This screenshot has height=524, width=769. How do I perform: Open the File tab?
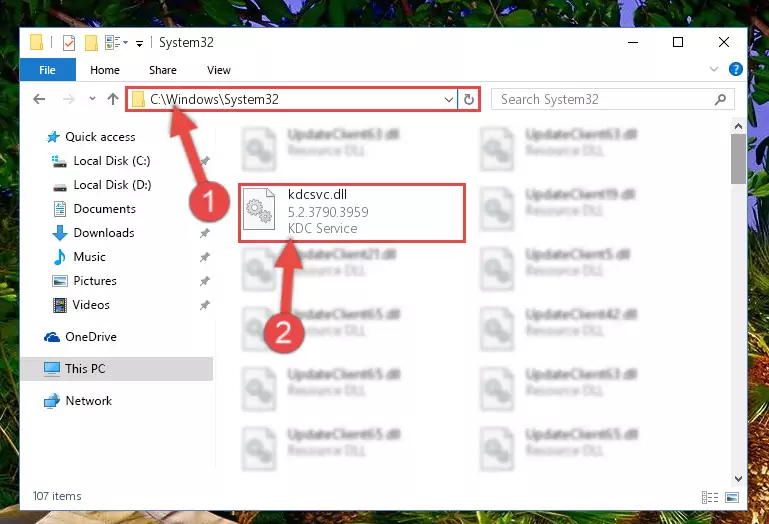coord(48,70)
